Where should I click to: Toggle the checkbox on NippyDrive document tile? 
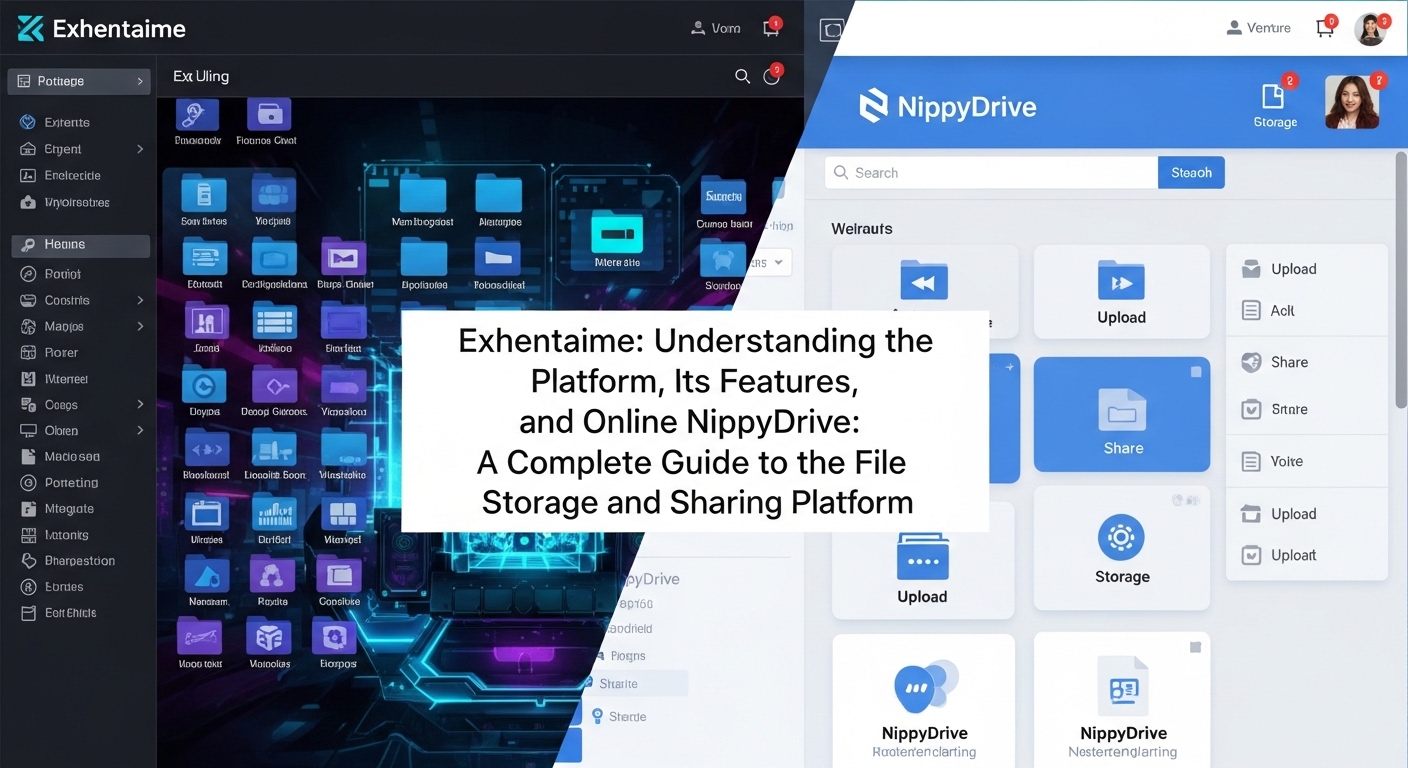pos(1195,647)
